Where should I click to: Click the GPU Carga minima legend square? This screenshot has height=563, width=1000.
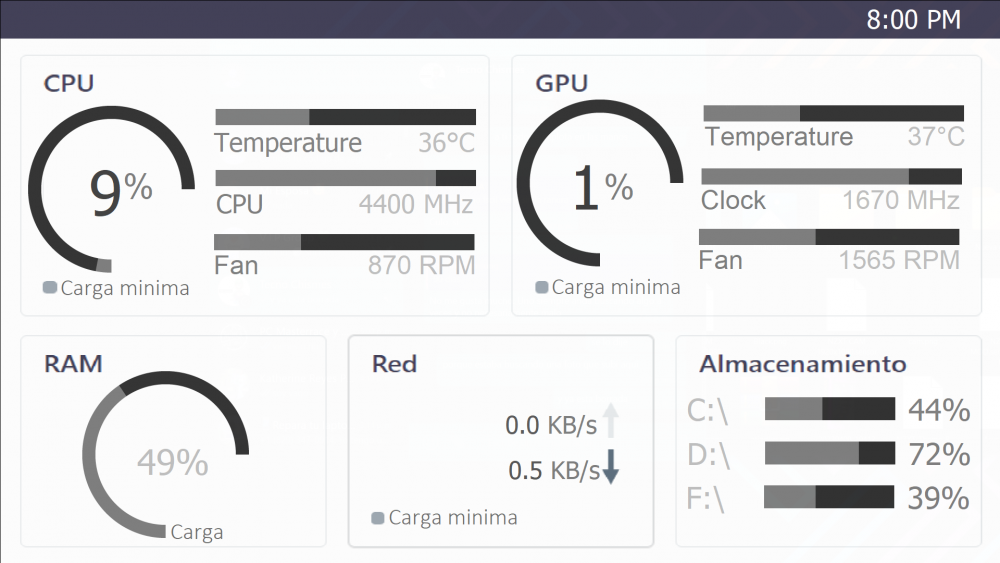542,288
